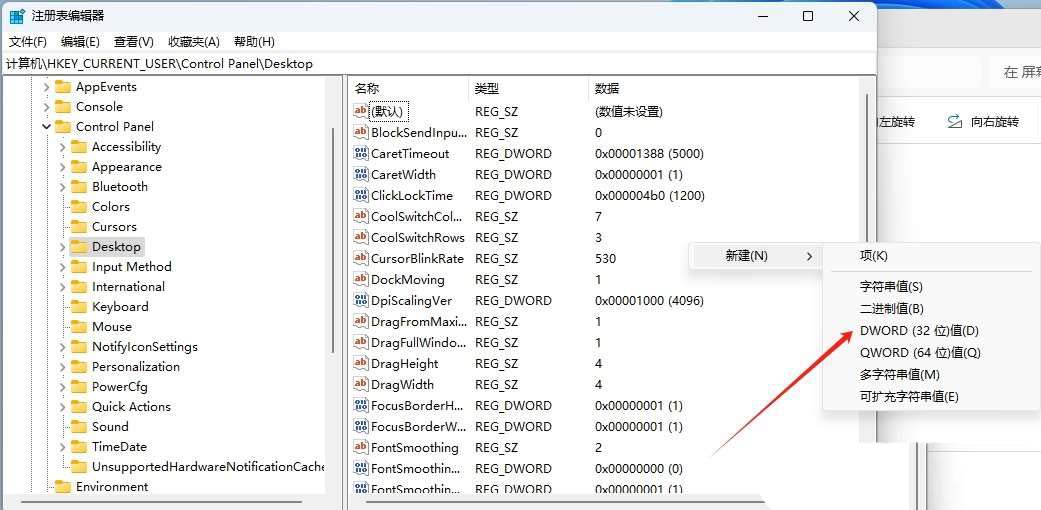Click the CursorBlinkRate string value icon
Viewport: 1041px width, 510px height.
[360, 258]
